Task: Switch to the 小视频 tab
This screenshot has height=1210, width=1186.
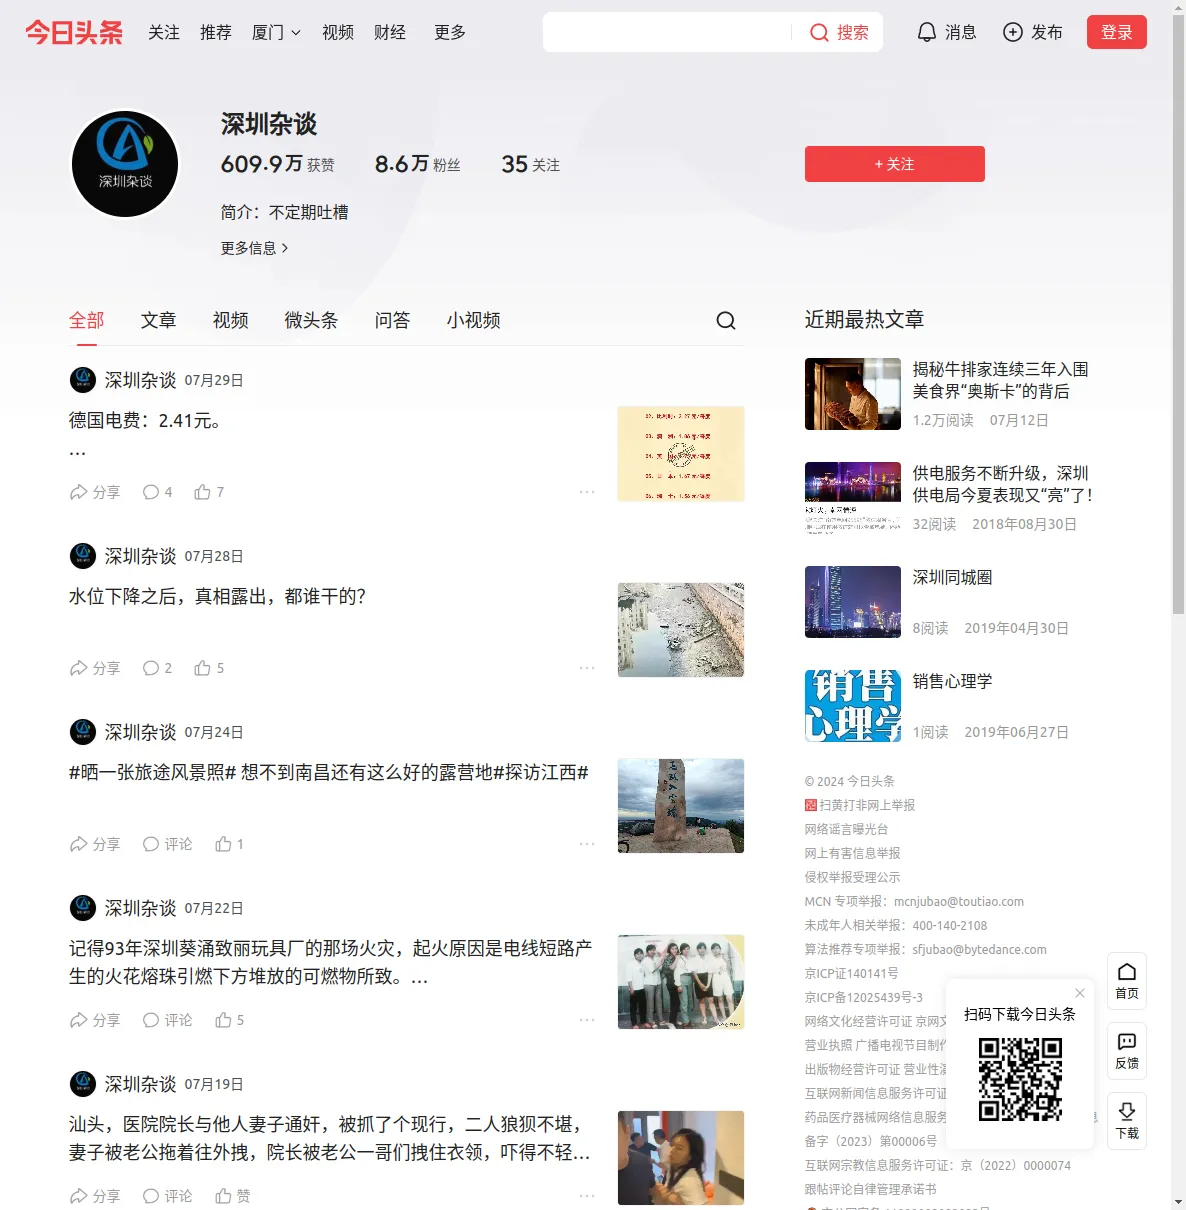Action: pyautogui.click(x=474, y=320)
